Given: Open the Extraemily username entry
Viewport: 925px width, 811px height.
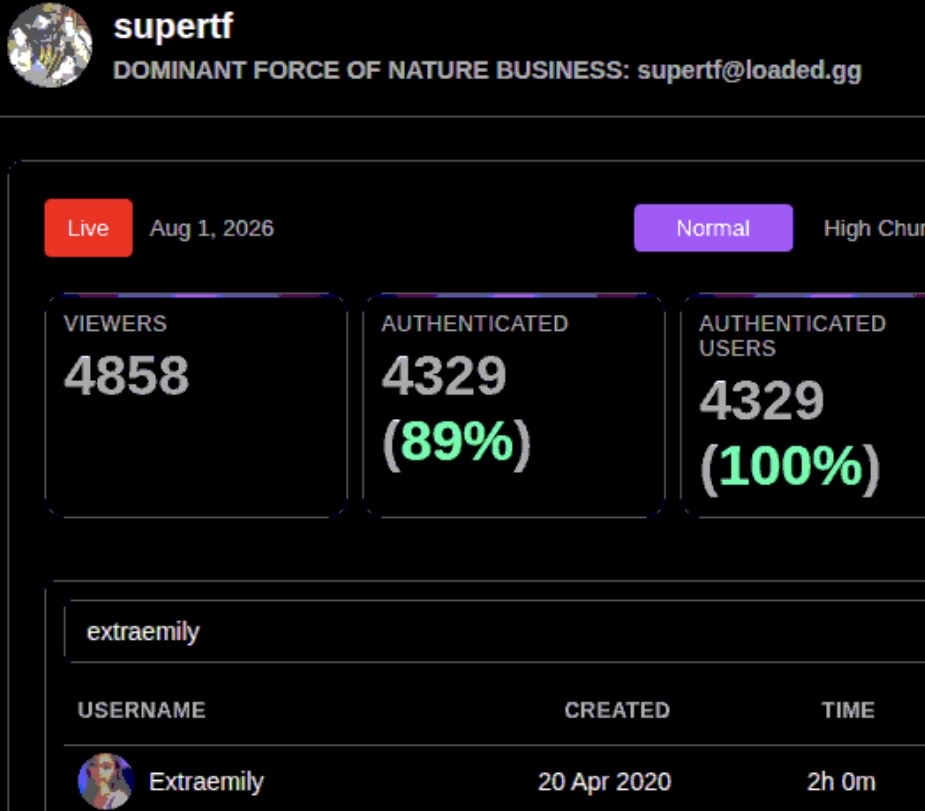Looking at the screenshot, I should click(206, 782).
